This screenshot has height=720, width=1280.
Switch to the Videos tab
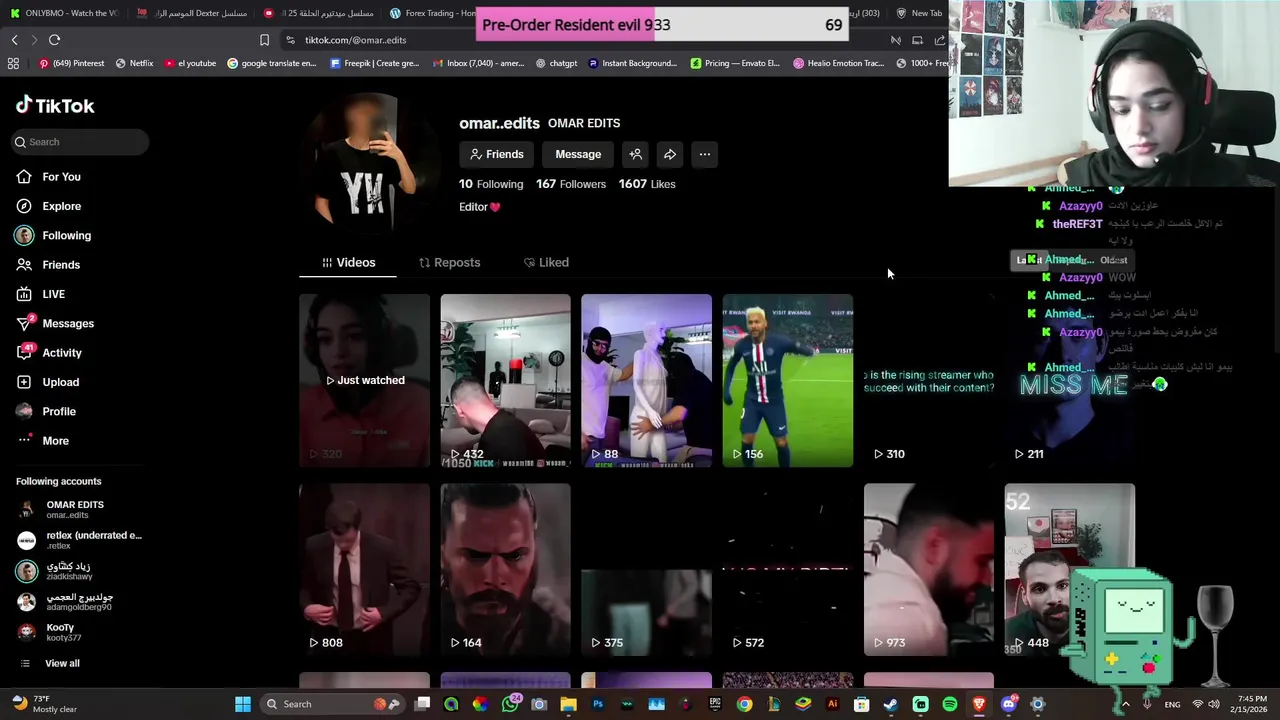(348, 262)
